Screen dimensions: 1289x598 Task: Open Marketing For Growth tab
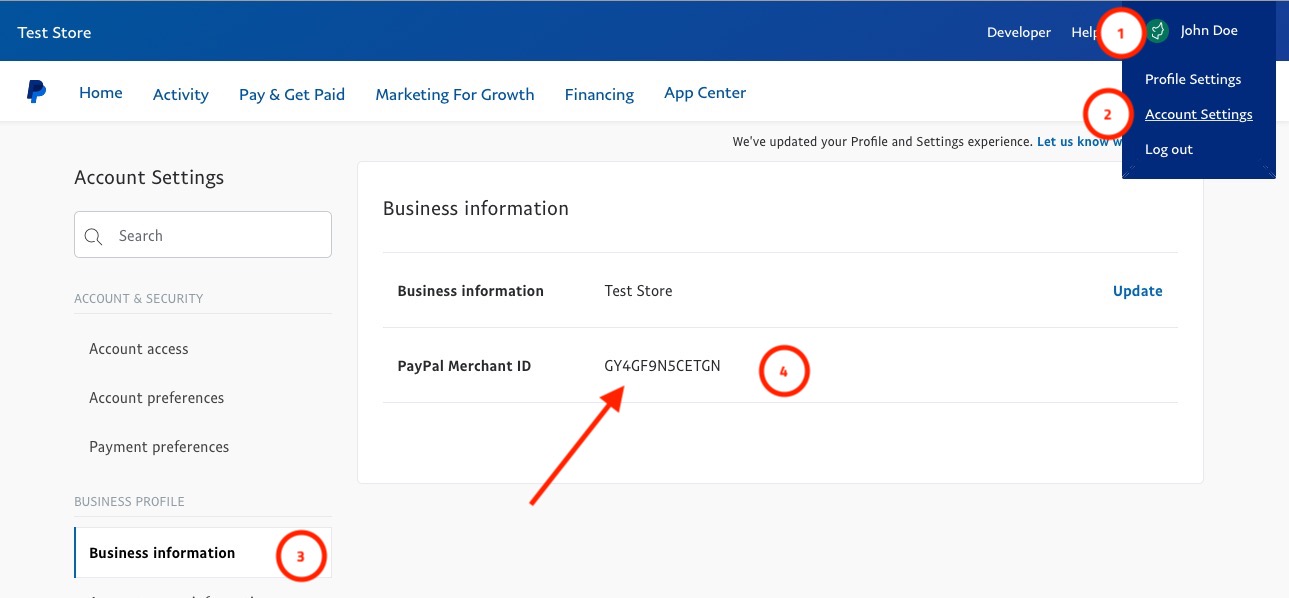(455, 94)
